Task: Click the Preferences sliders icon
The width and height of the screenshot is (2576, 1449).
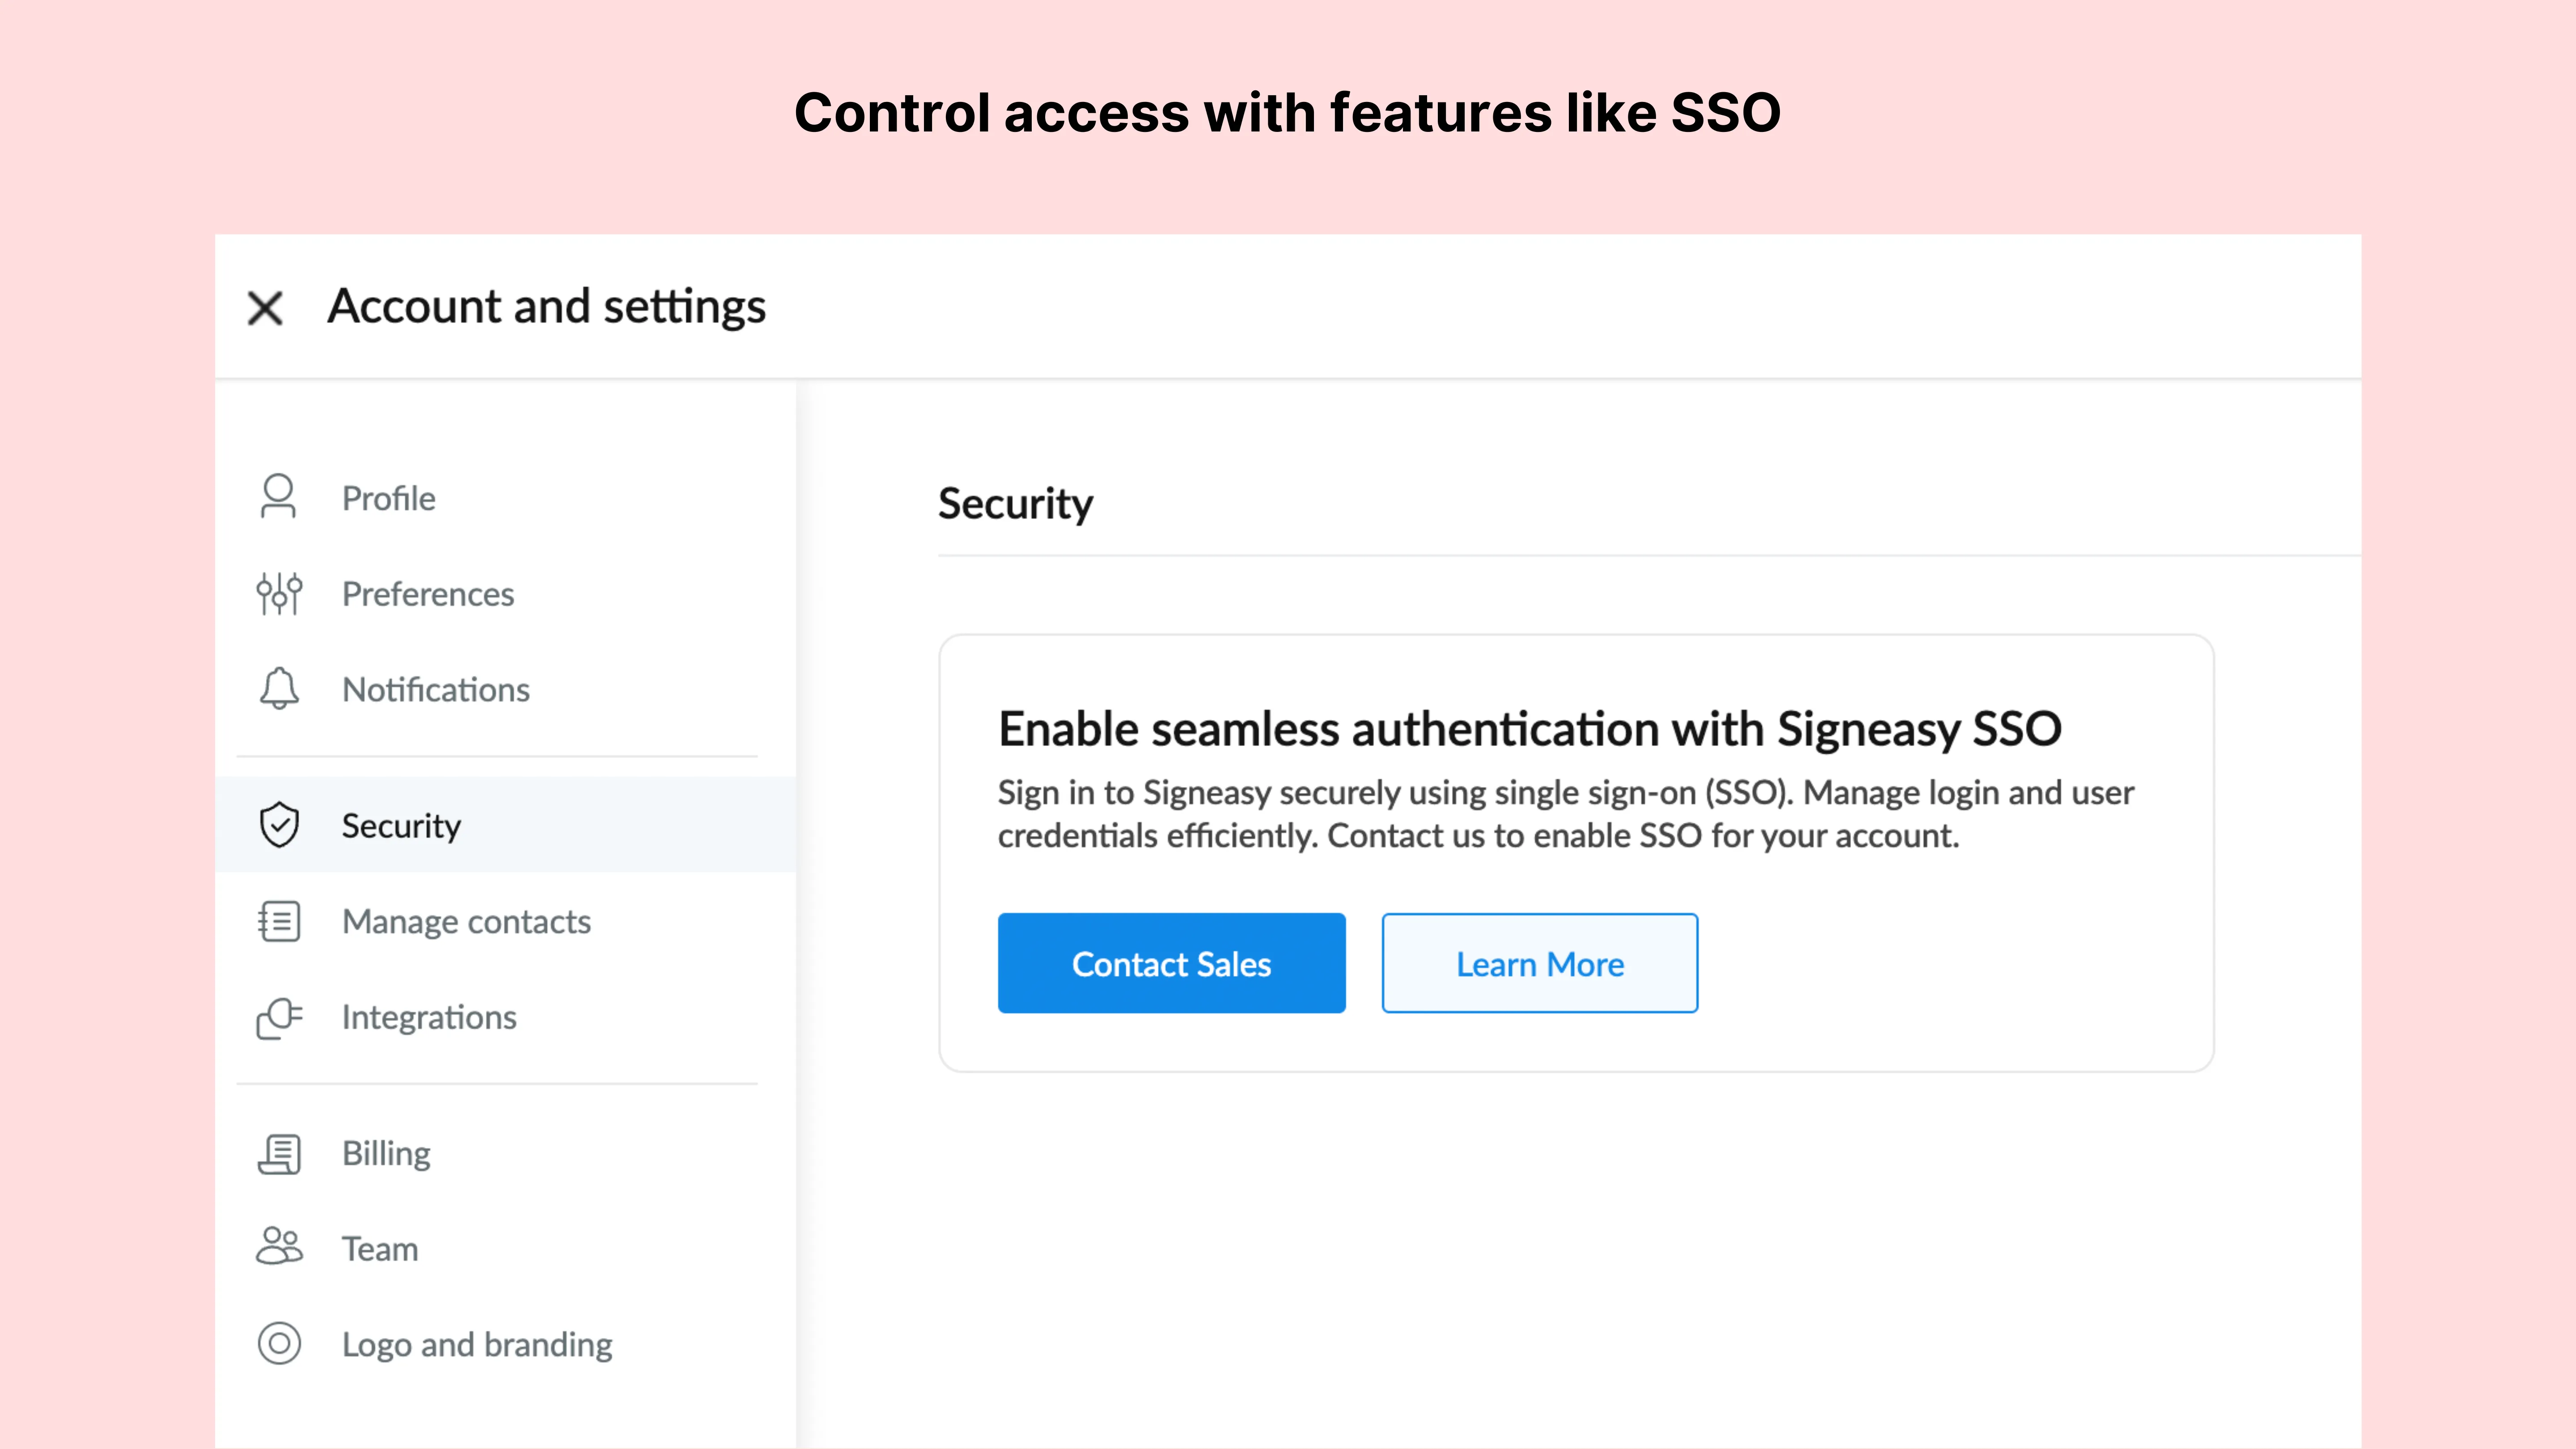Action: (279, 593)
